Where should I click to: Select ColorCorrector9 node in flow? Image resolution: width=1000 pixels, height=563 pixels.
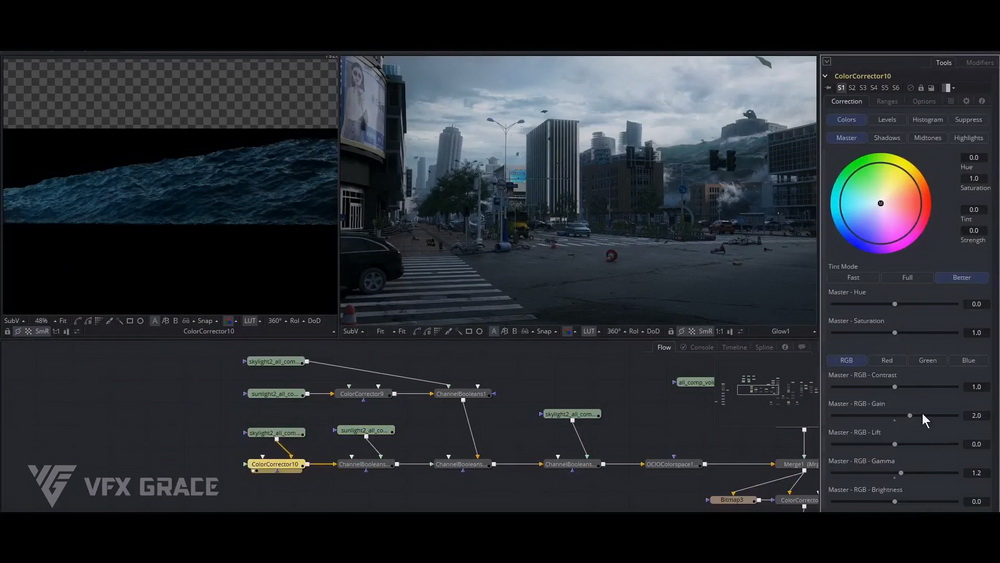point(362,393)
